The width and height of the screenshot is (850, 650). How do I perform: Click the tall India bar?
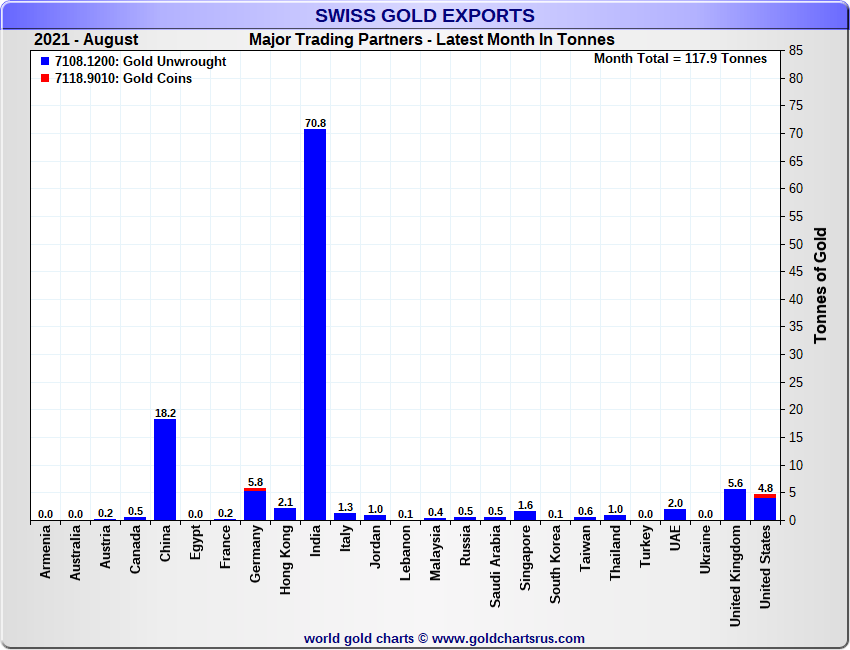point(315,325)
